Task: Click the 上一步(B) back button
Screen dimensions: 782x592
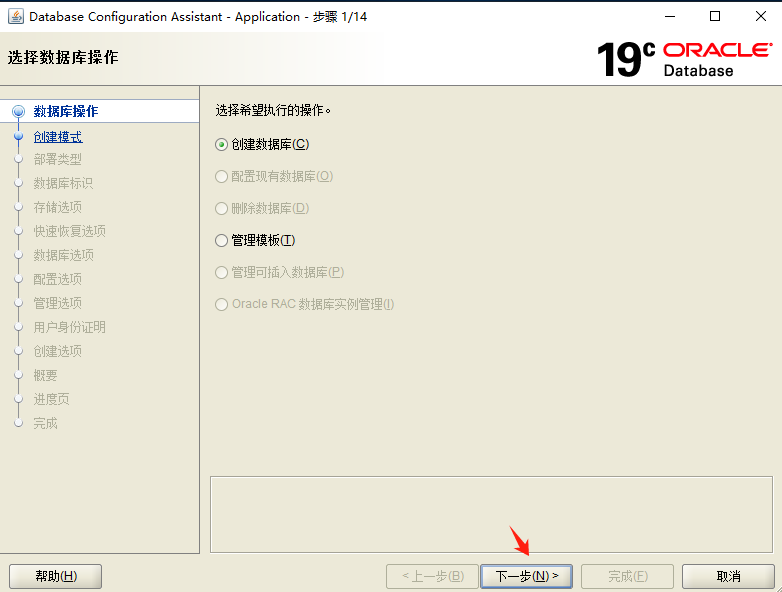Action: (432, 577)
